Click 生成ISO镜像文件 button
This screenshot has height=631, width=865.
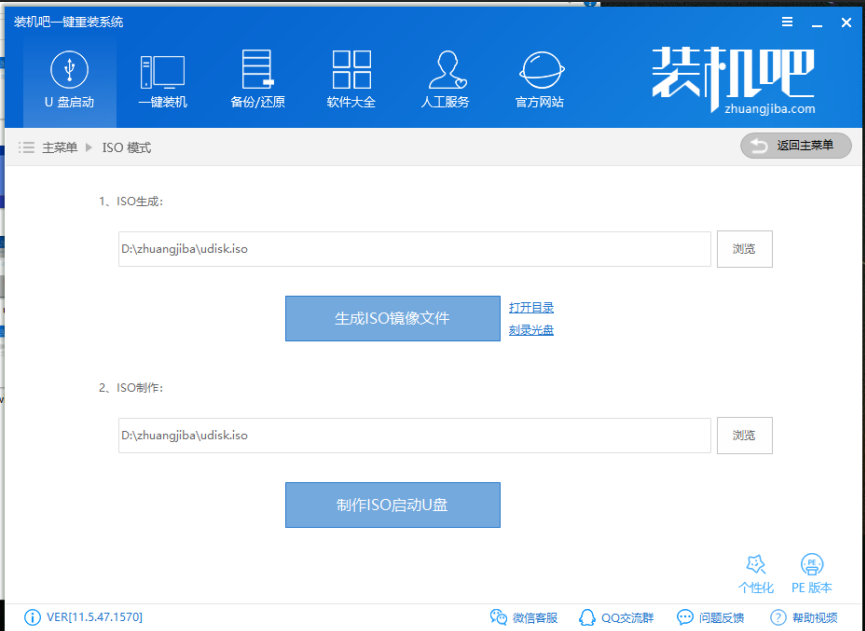point(392,318)
